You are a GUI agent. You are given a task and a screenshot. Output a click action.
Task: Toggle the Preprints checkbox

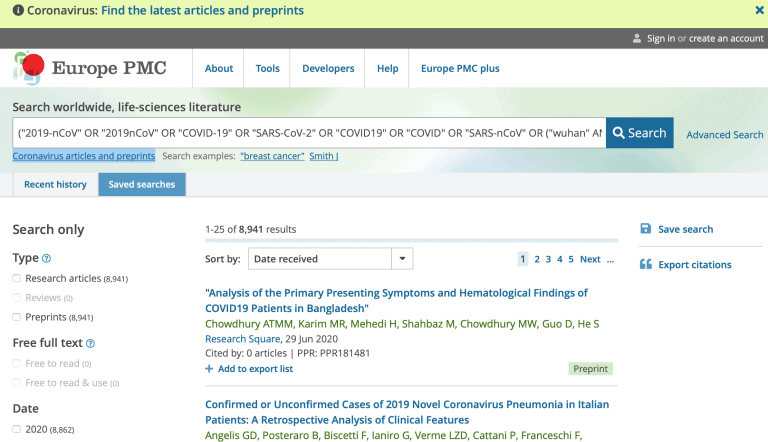(x=17, y=317)
